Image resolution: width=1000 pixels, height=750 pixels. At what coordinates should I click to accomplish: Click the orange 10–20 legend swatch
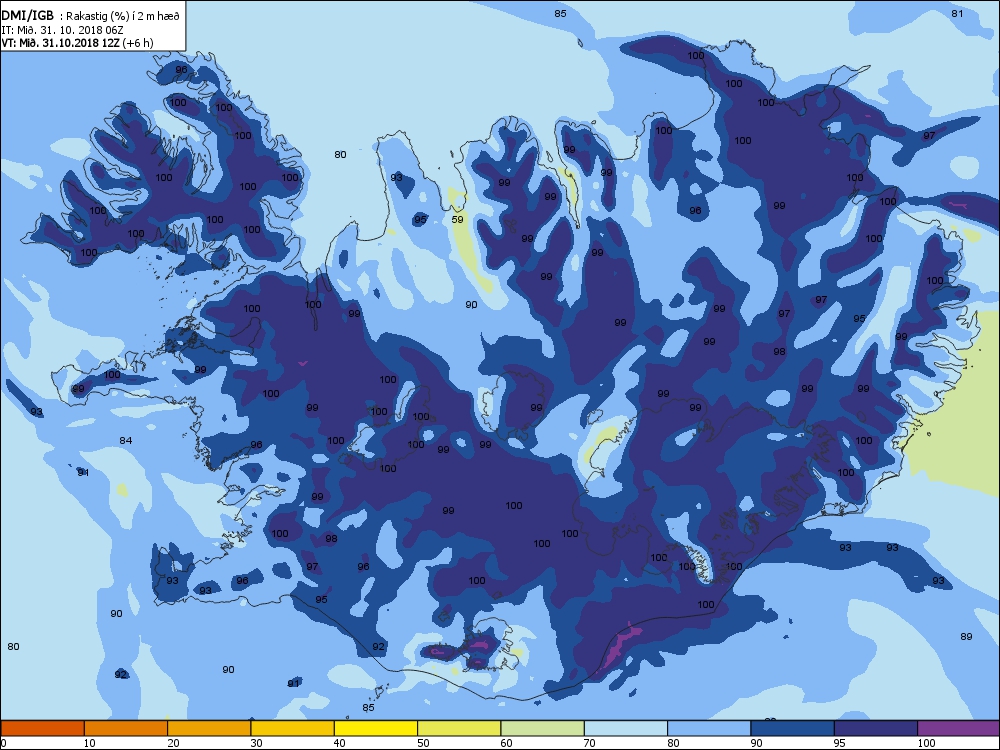(126, 728)
